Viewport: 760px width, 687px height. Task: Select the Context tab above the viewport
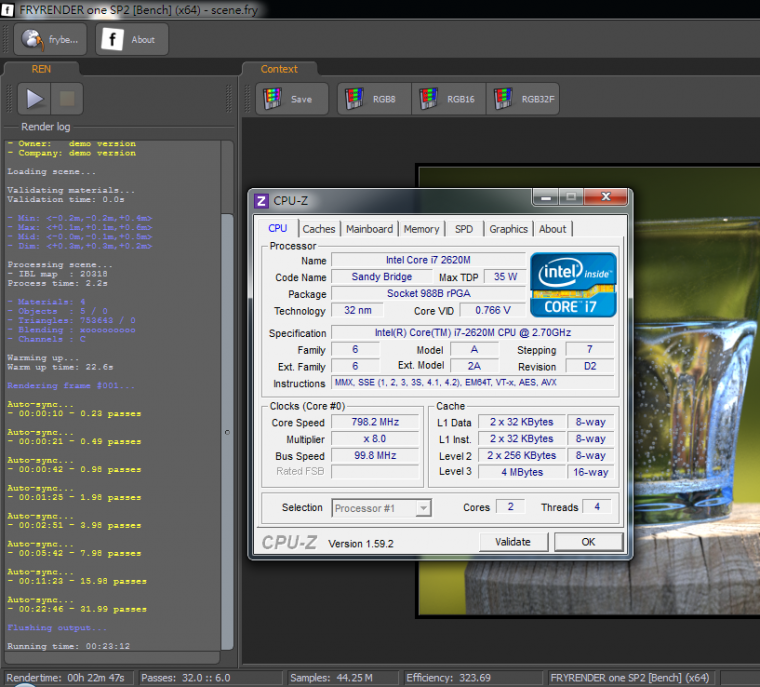279,69
